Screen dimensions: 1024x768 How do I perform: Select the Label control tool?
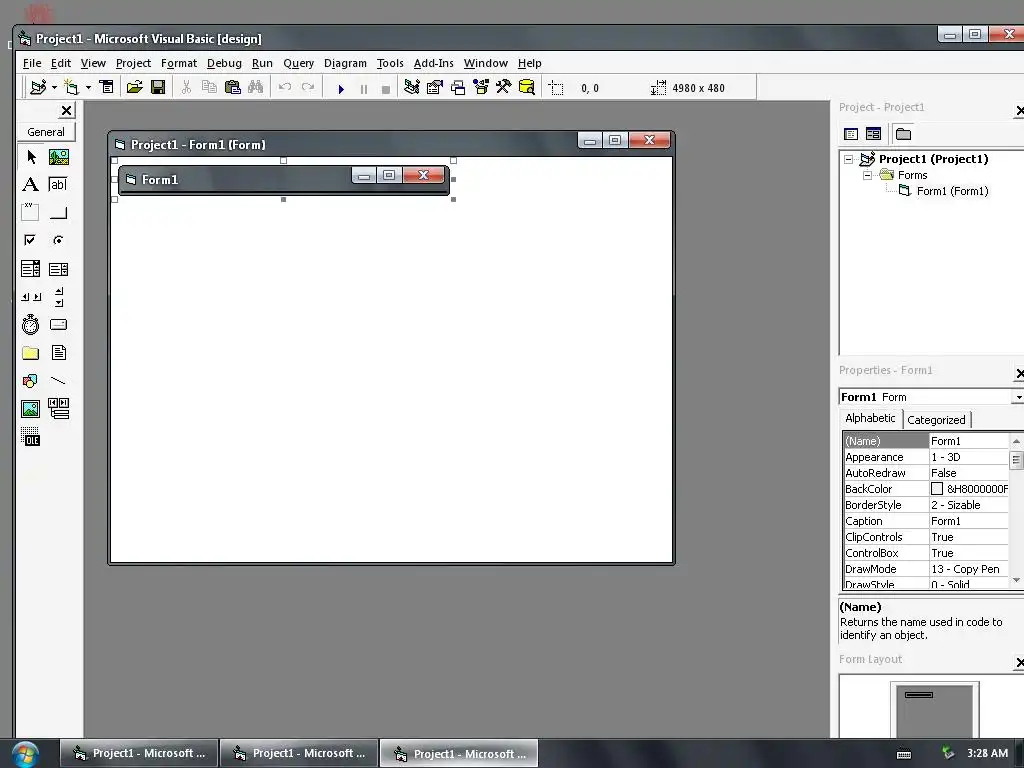(x=31, y=185)
